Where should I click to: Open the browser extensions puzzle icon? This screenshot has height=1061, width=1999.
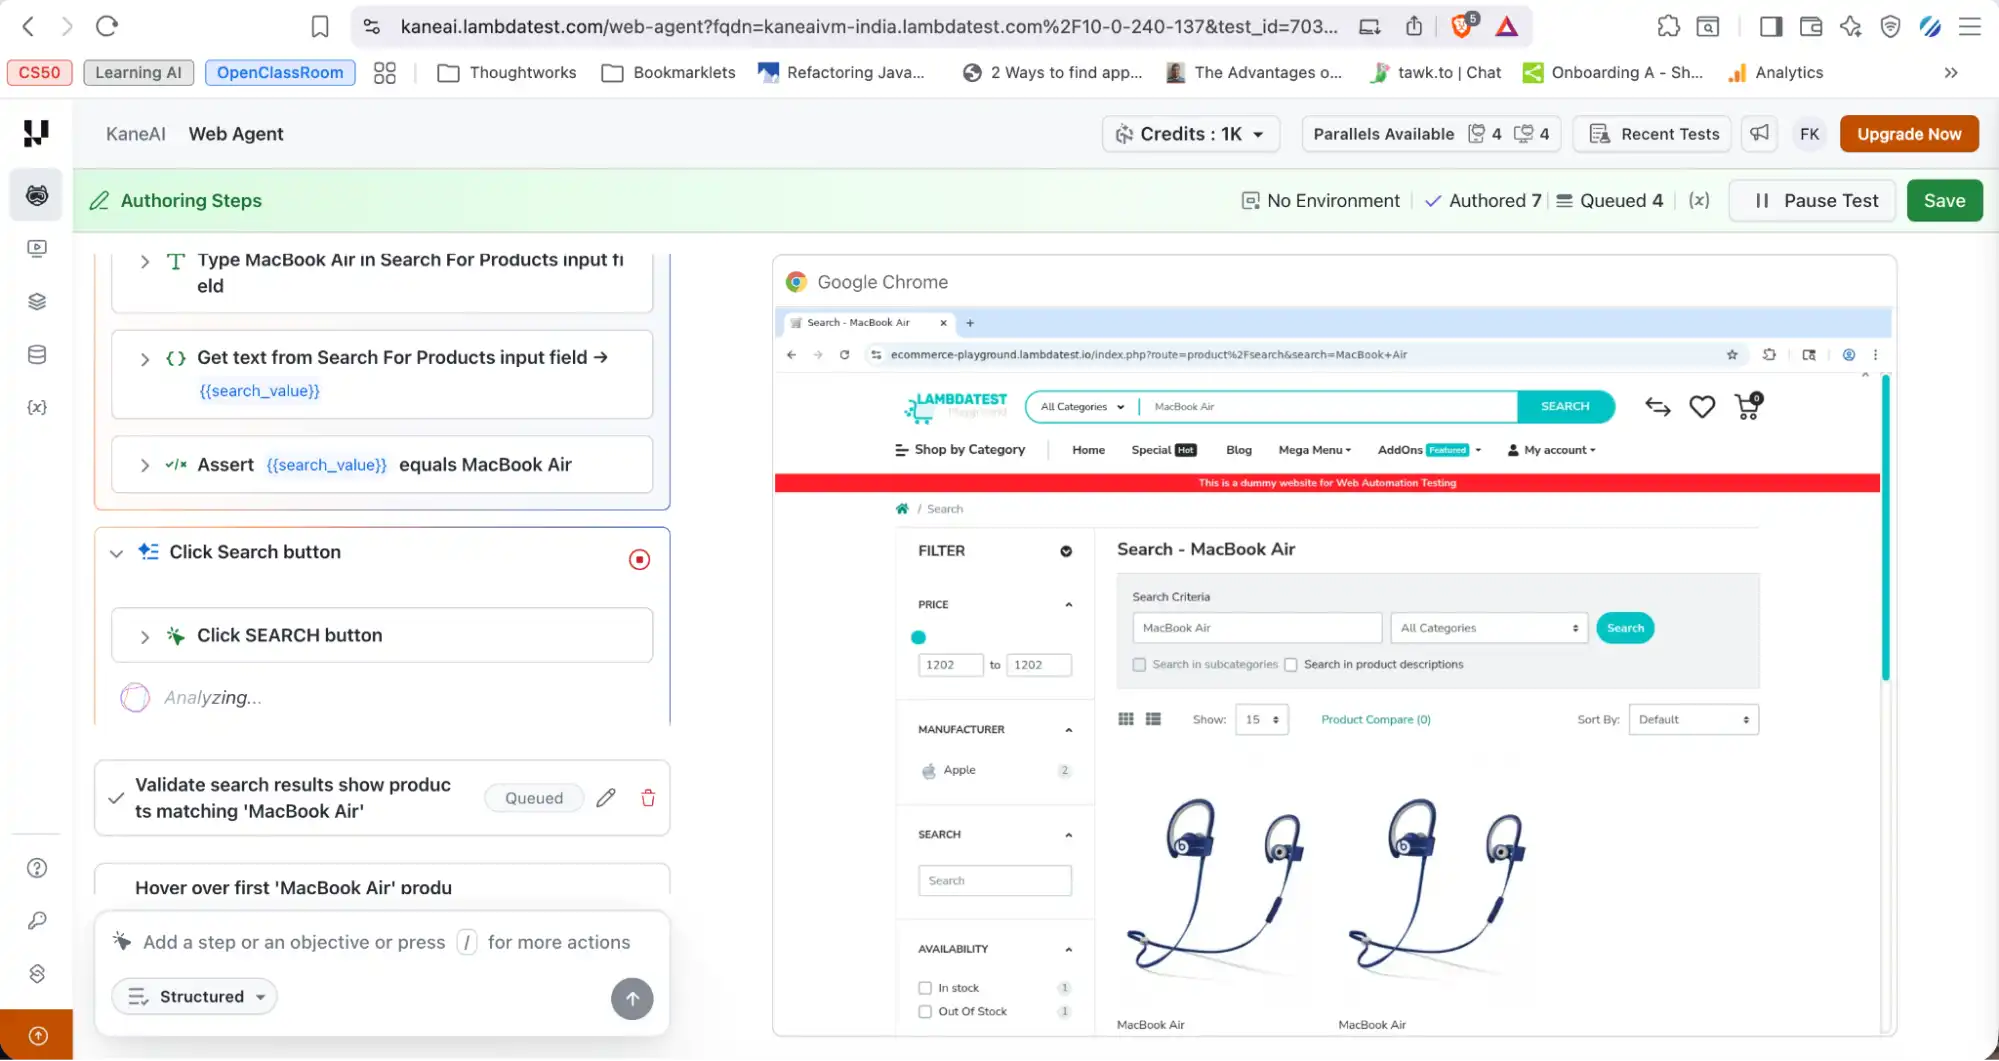[x=1668, y=26]
